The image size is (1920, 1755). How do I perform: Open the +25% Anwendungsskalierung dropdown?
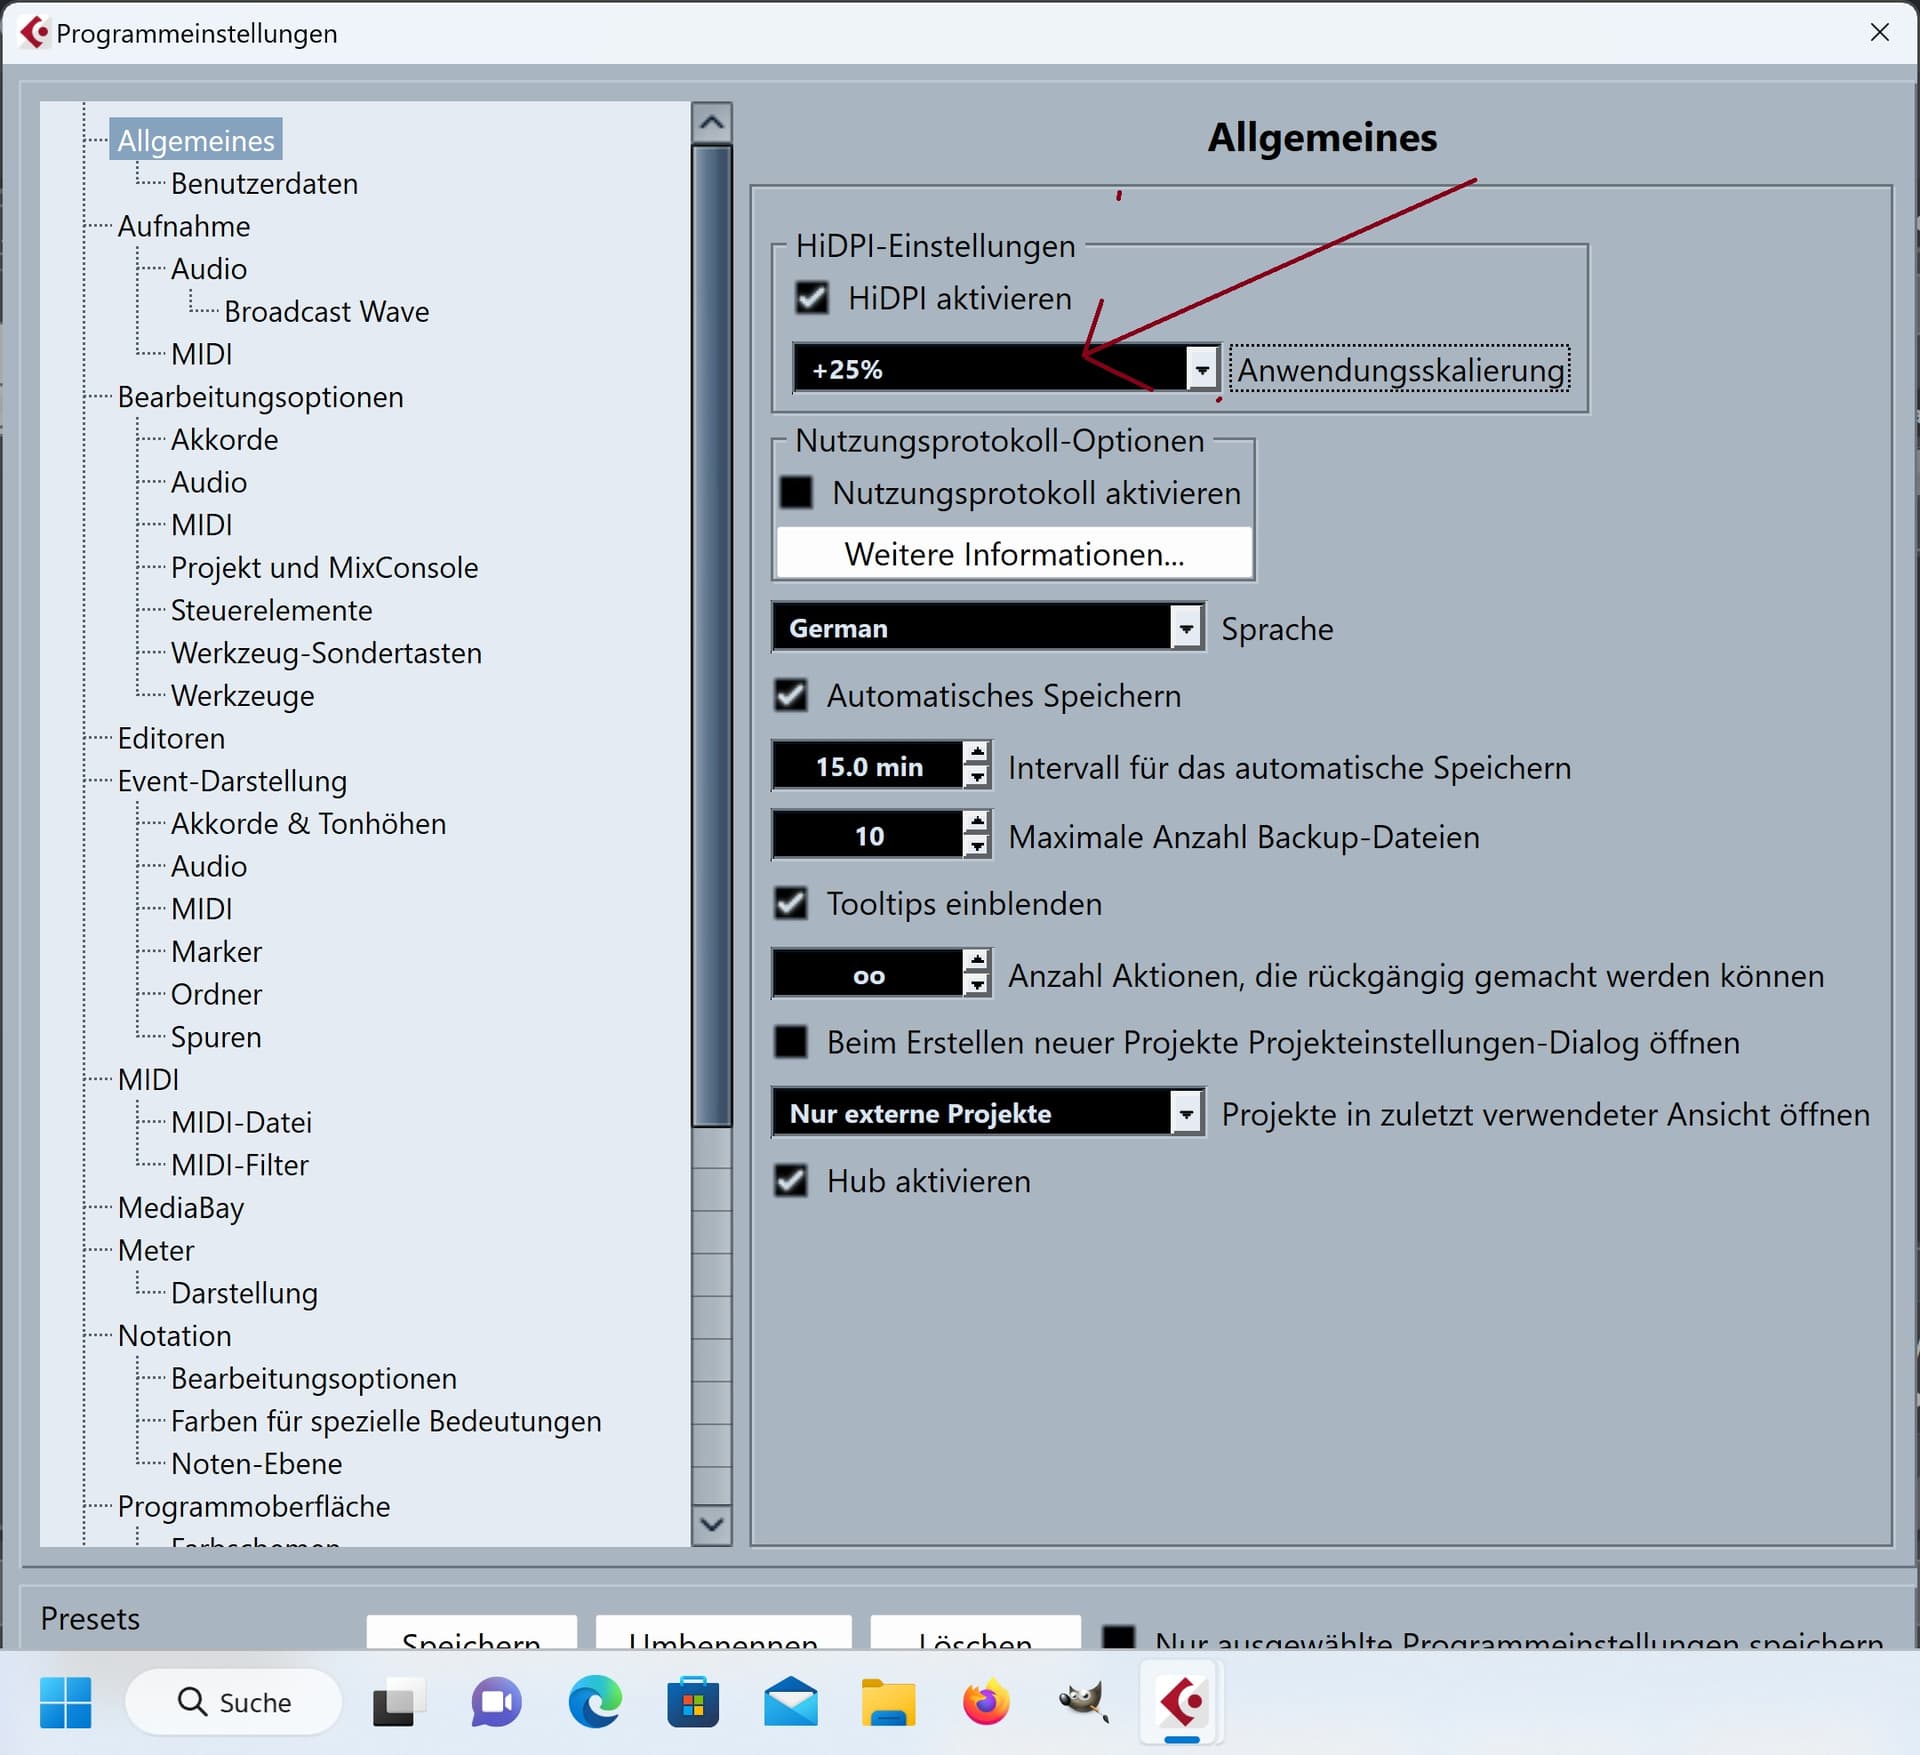1202,370
